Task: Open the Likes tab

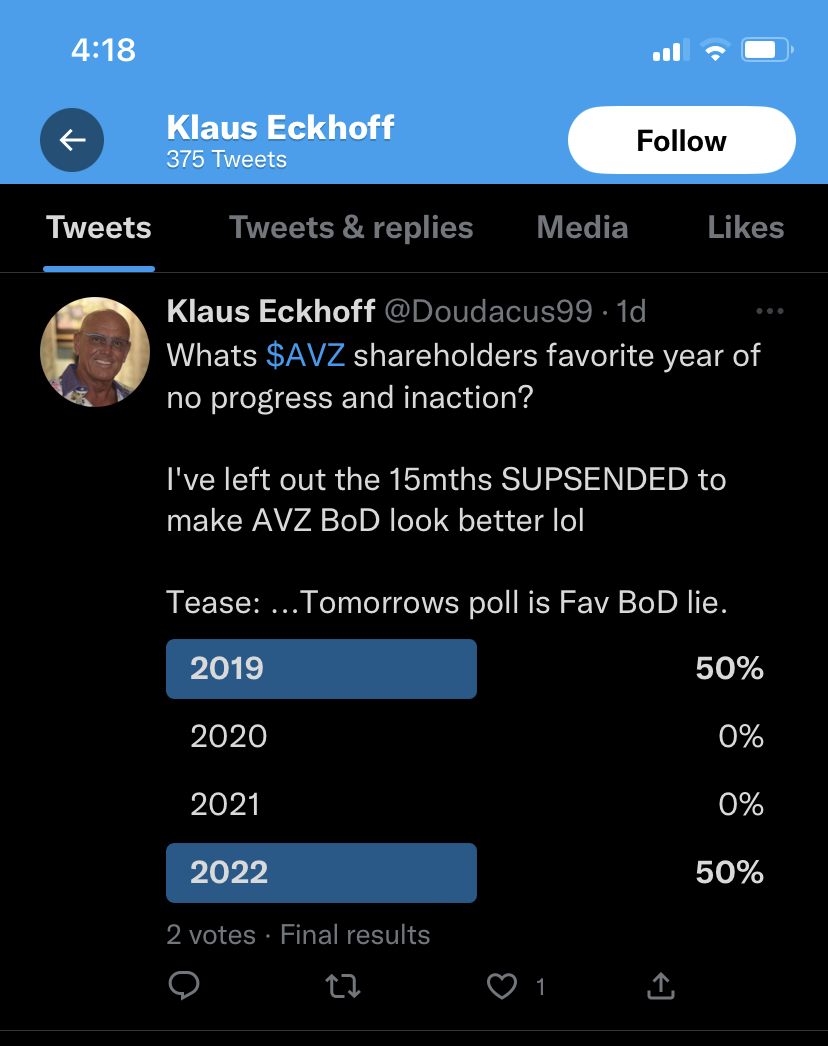Action: (745, 228)
